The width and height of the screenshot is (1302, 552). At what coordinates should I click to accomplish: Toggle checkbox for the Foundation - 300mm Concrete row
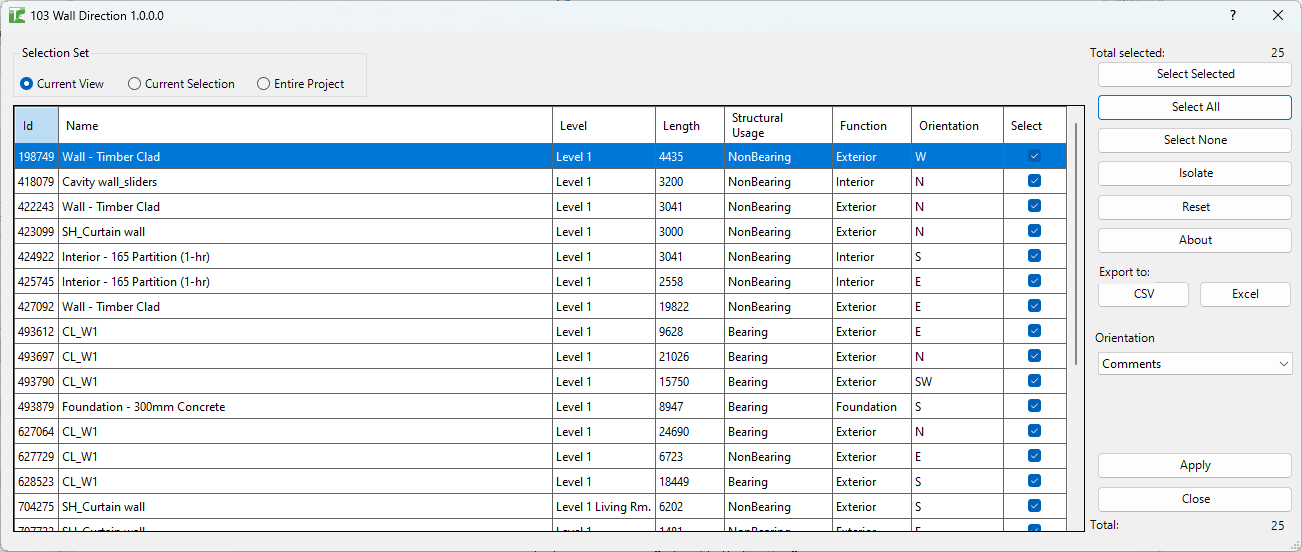1034,406
